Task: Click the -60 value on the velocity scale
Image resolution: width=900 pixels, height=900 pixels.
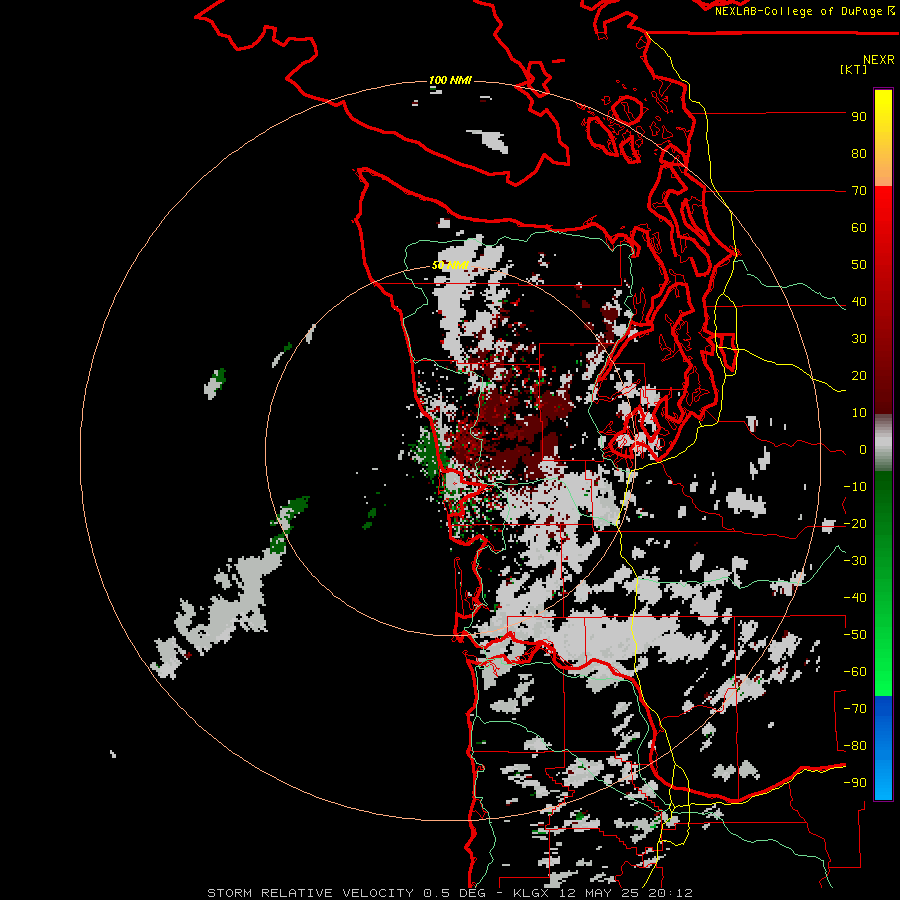Action: (855, 672)
